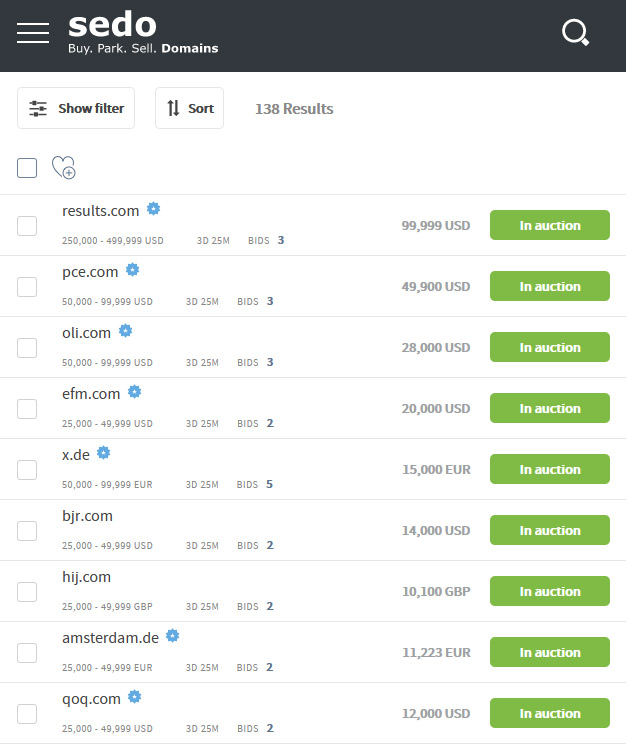Screen dimensions: 626x750
Task: Click the search magnifier icon
Action: 575,33
